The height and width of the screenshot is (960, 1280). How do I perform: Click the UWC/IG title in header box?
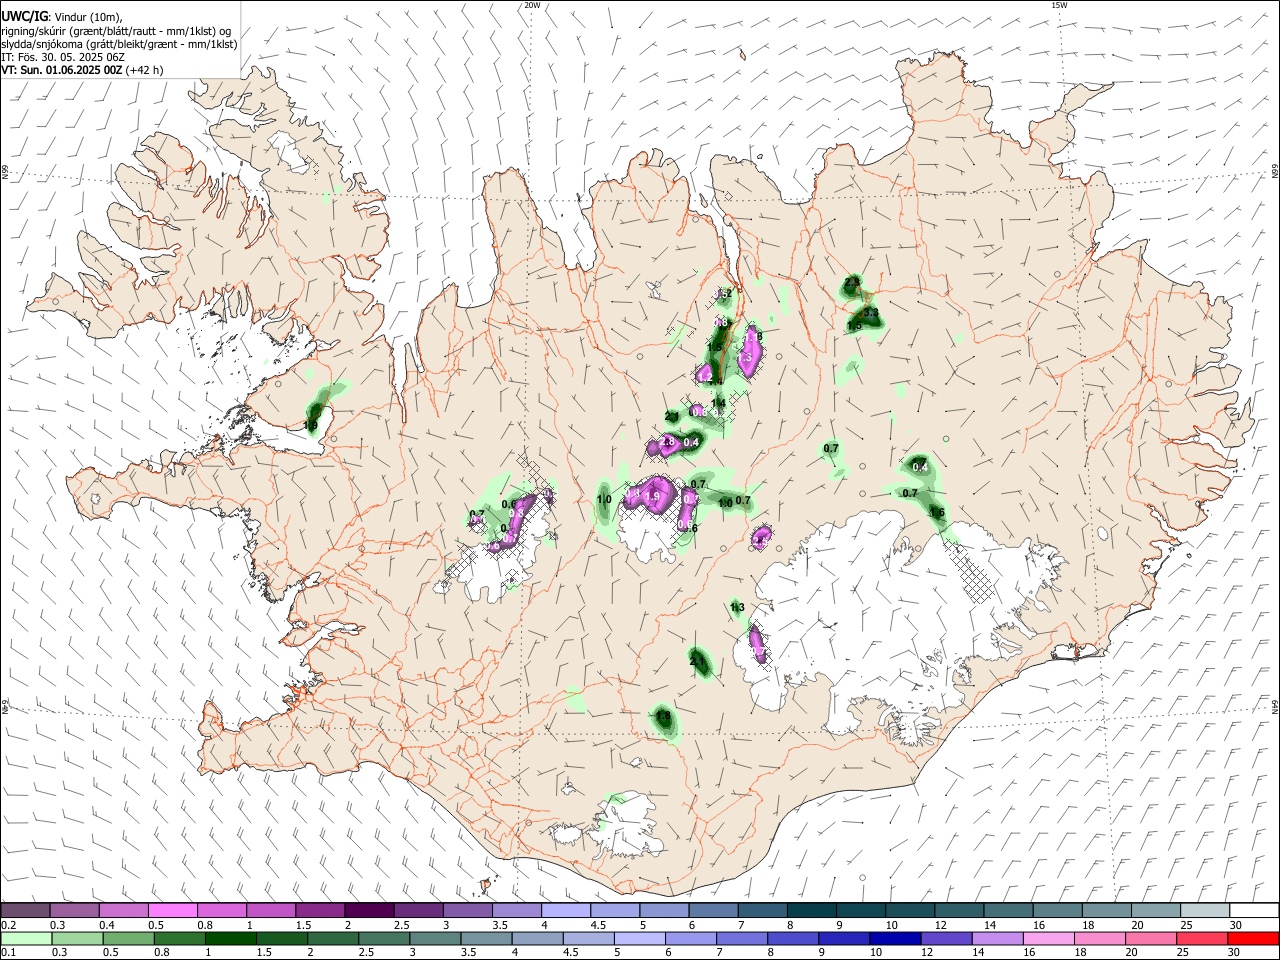(26, 16)
